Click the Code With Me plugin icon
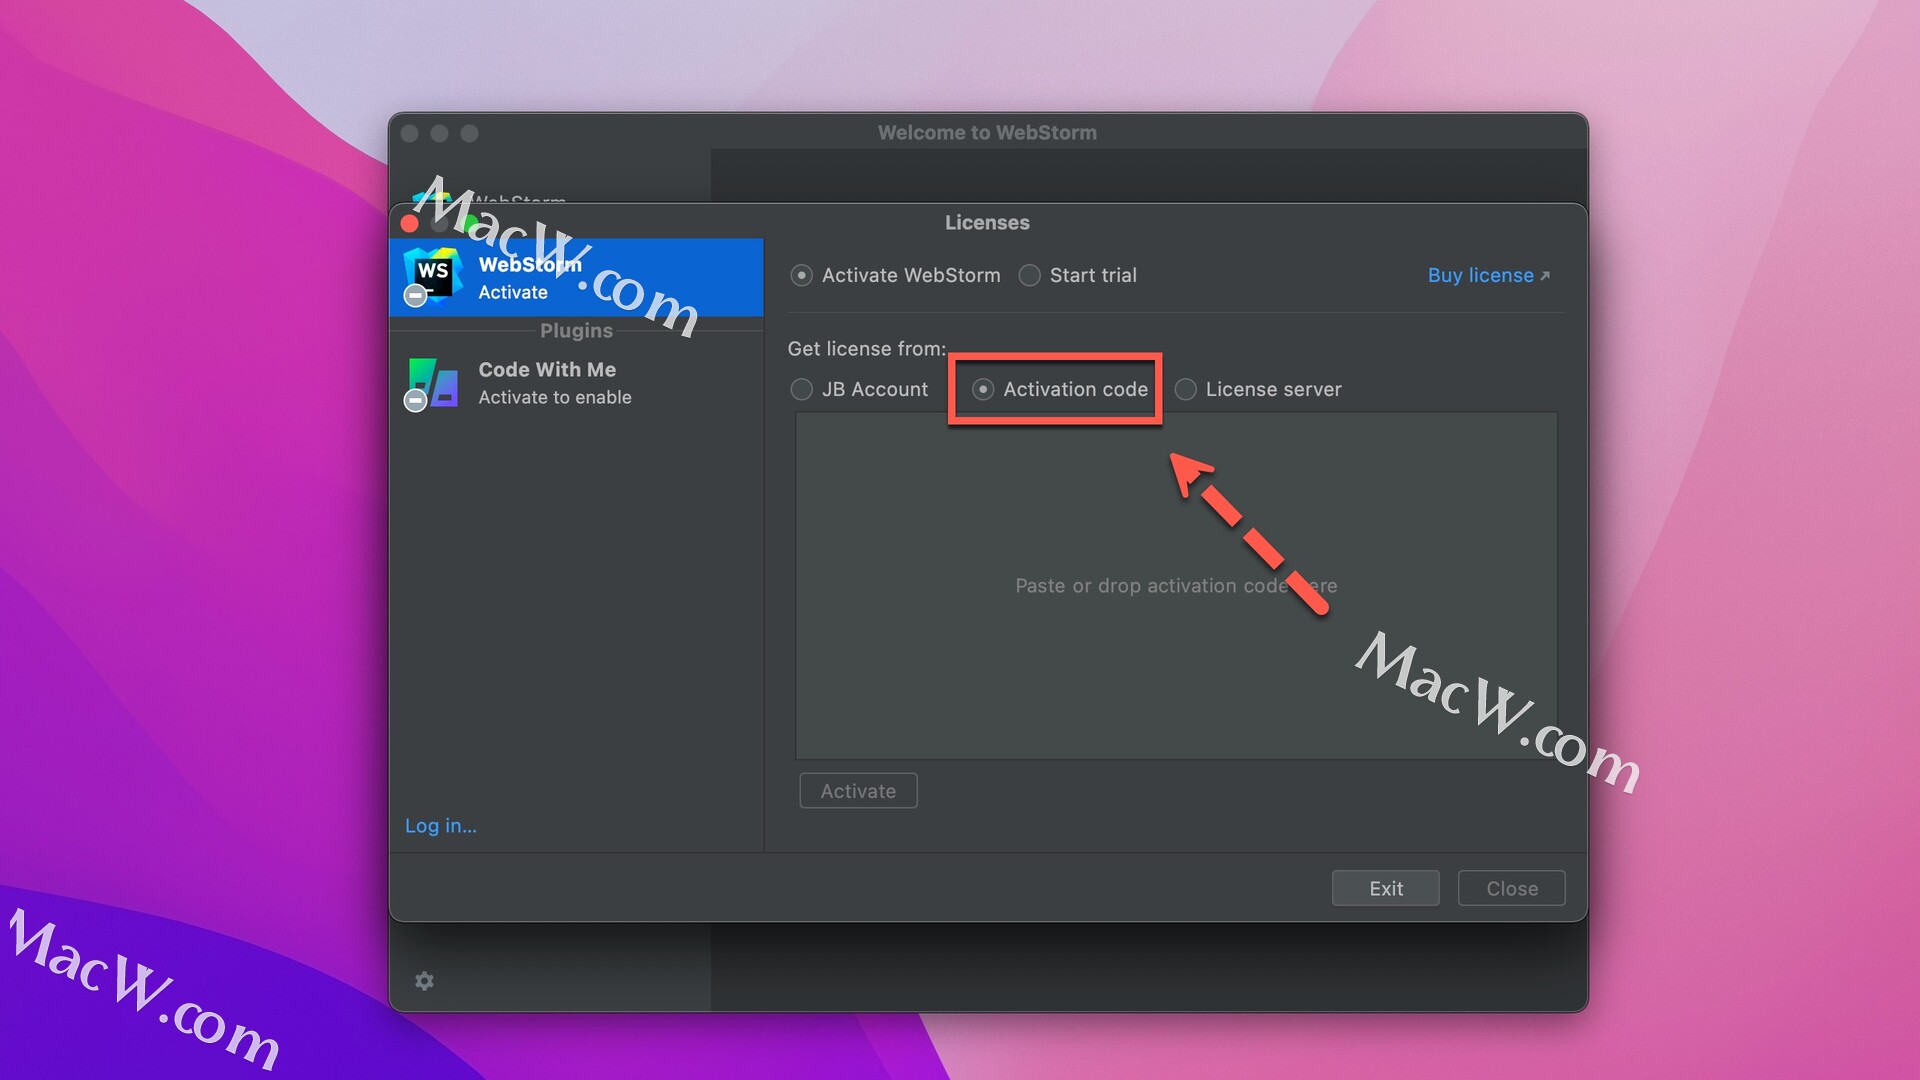Viewport: 1920px width, 1080px height. [433, 383]
